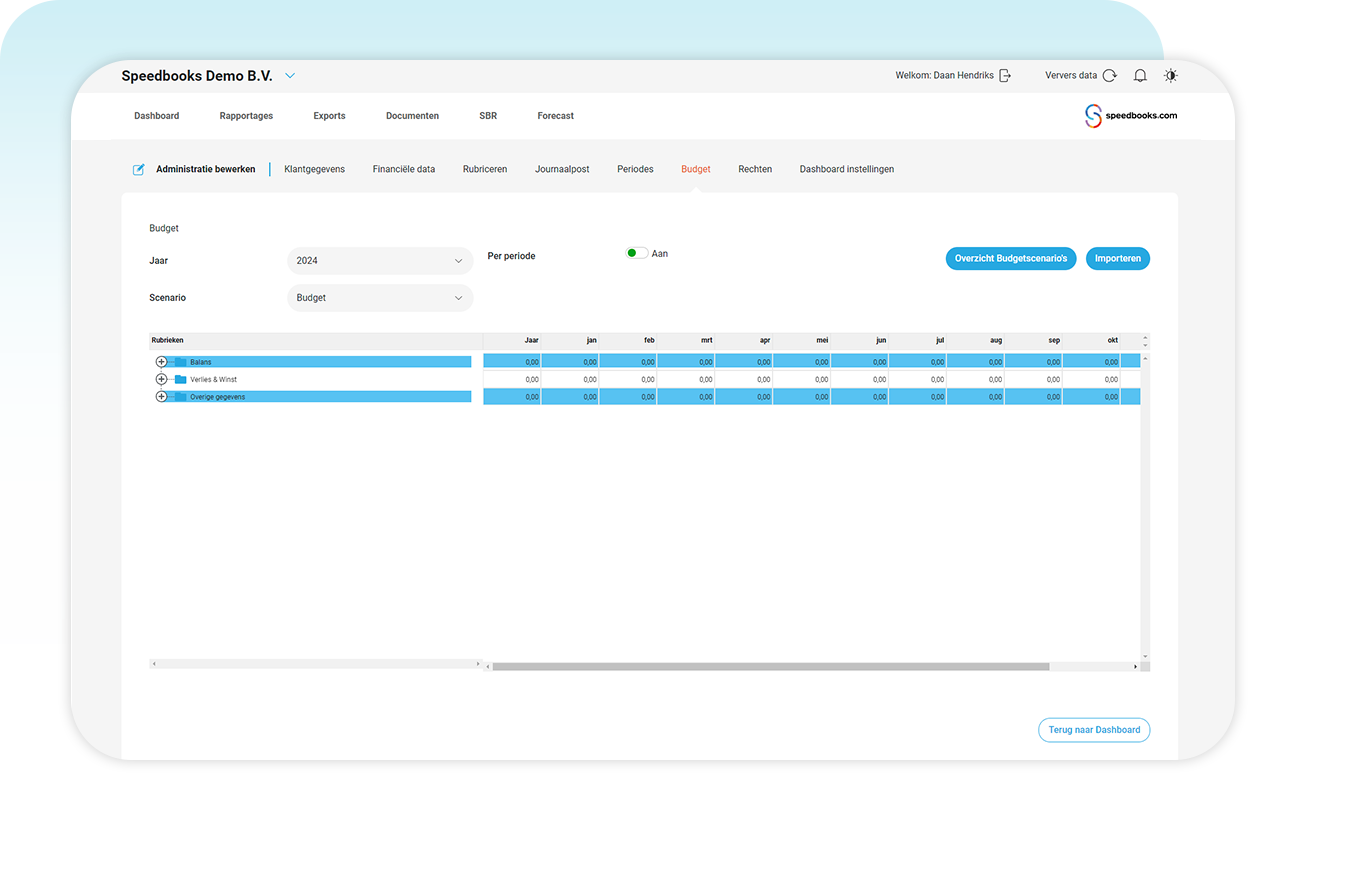Viewport: 1368px width, 894px height.
Task: Click the horizontal scrollbar under month columns
Action: tap(770, 666)
